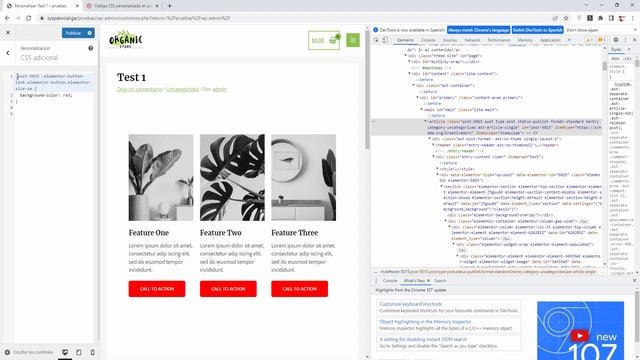Close the DevTools panel

tap(635, 40)
